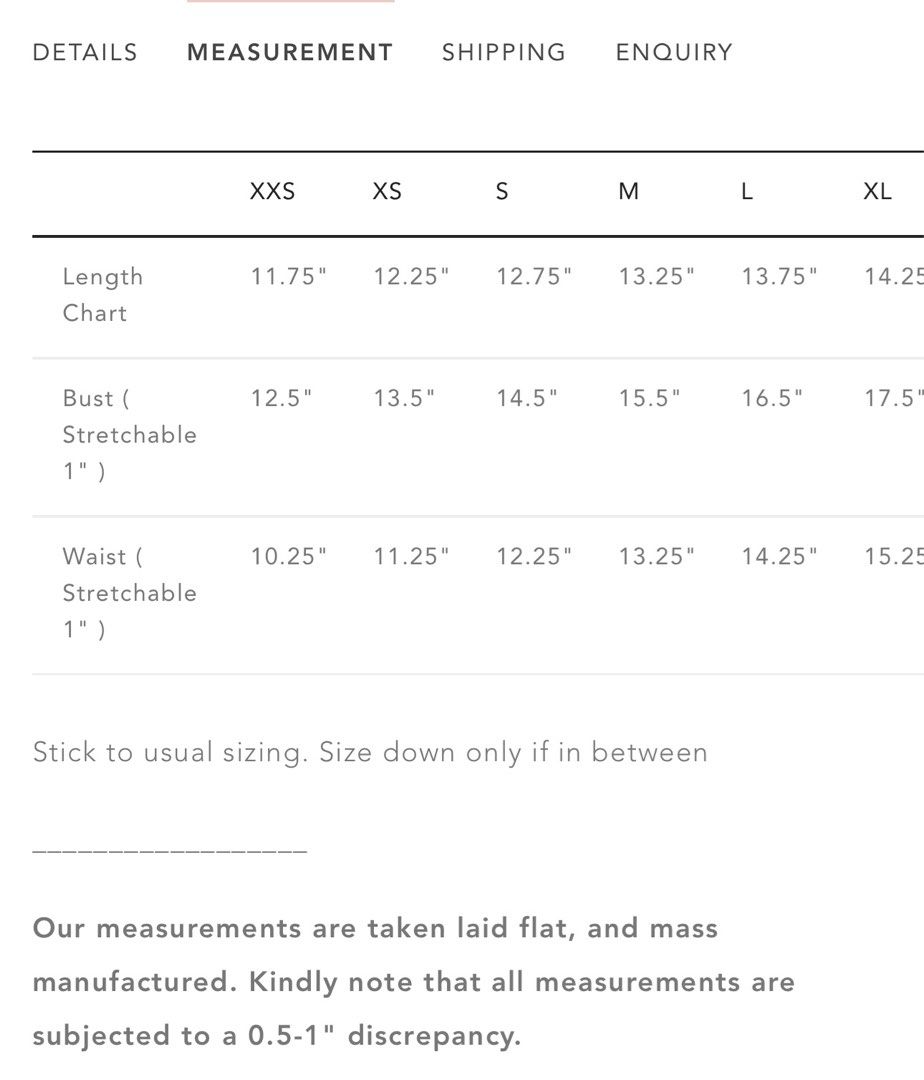This screenshot has height=1080, width=924.
Task: Click the measurements discrepancy disclaimer text
Action: [x=414, y=982]
